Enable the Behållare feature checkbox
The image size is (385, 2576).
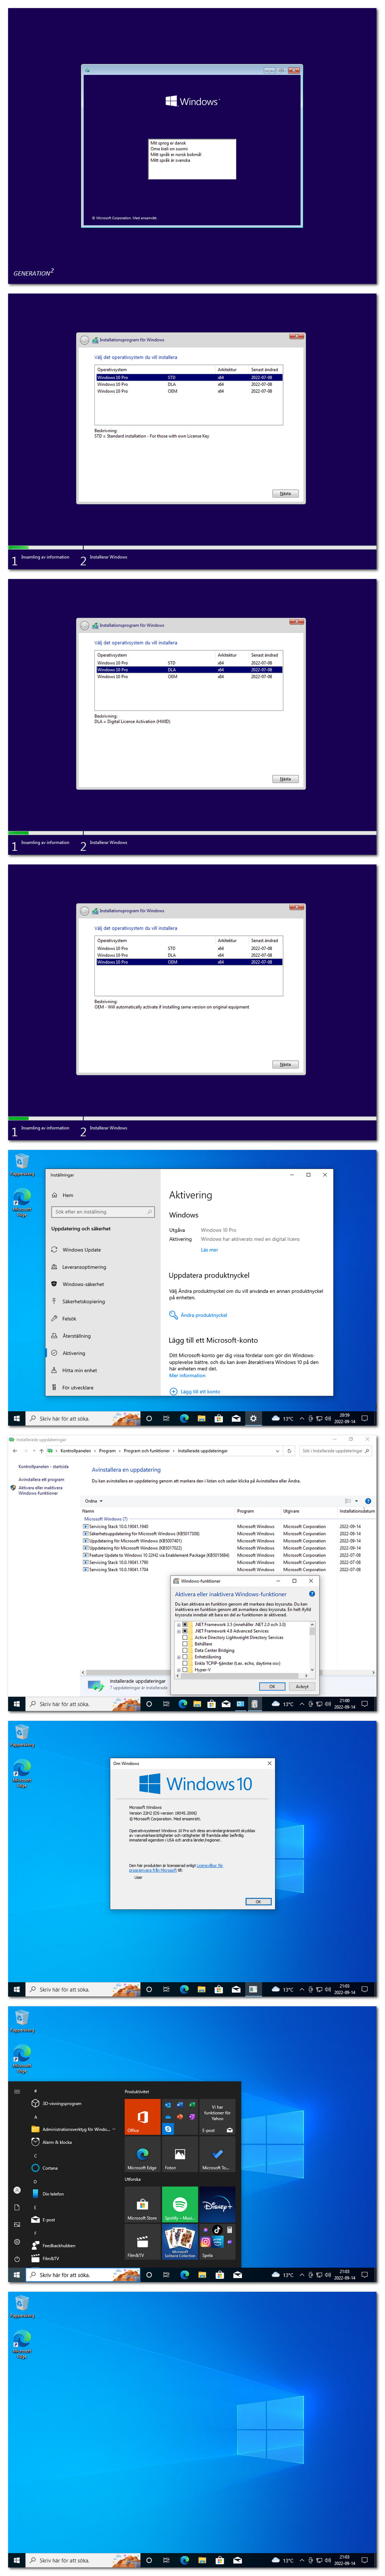click(185, 1644)
